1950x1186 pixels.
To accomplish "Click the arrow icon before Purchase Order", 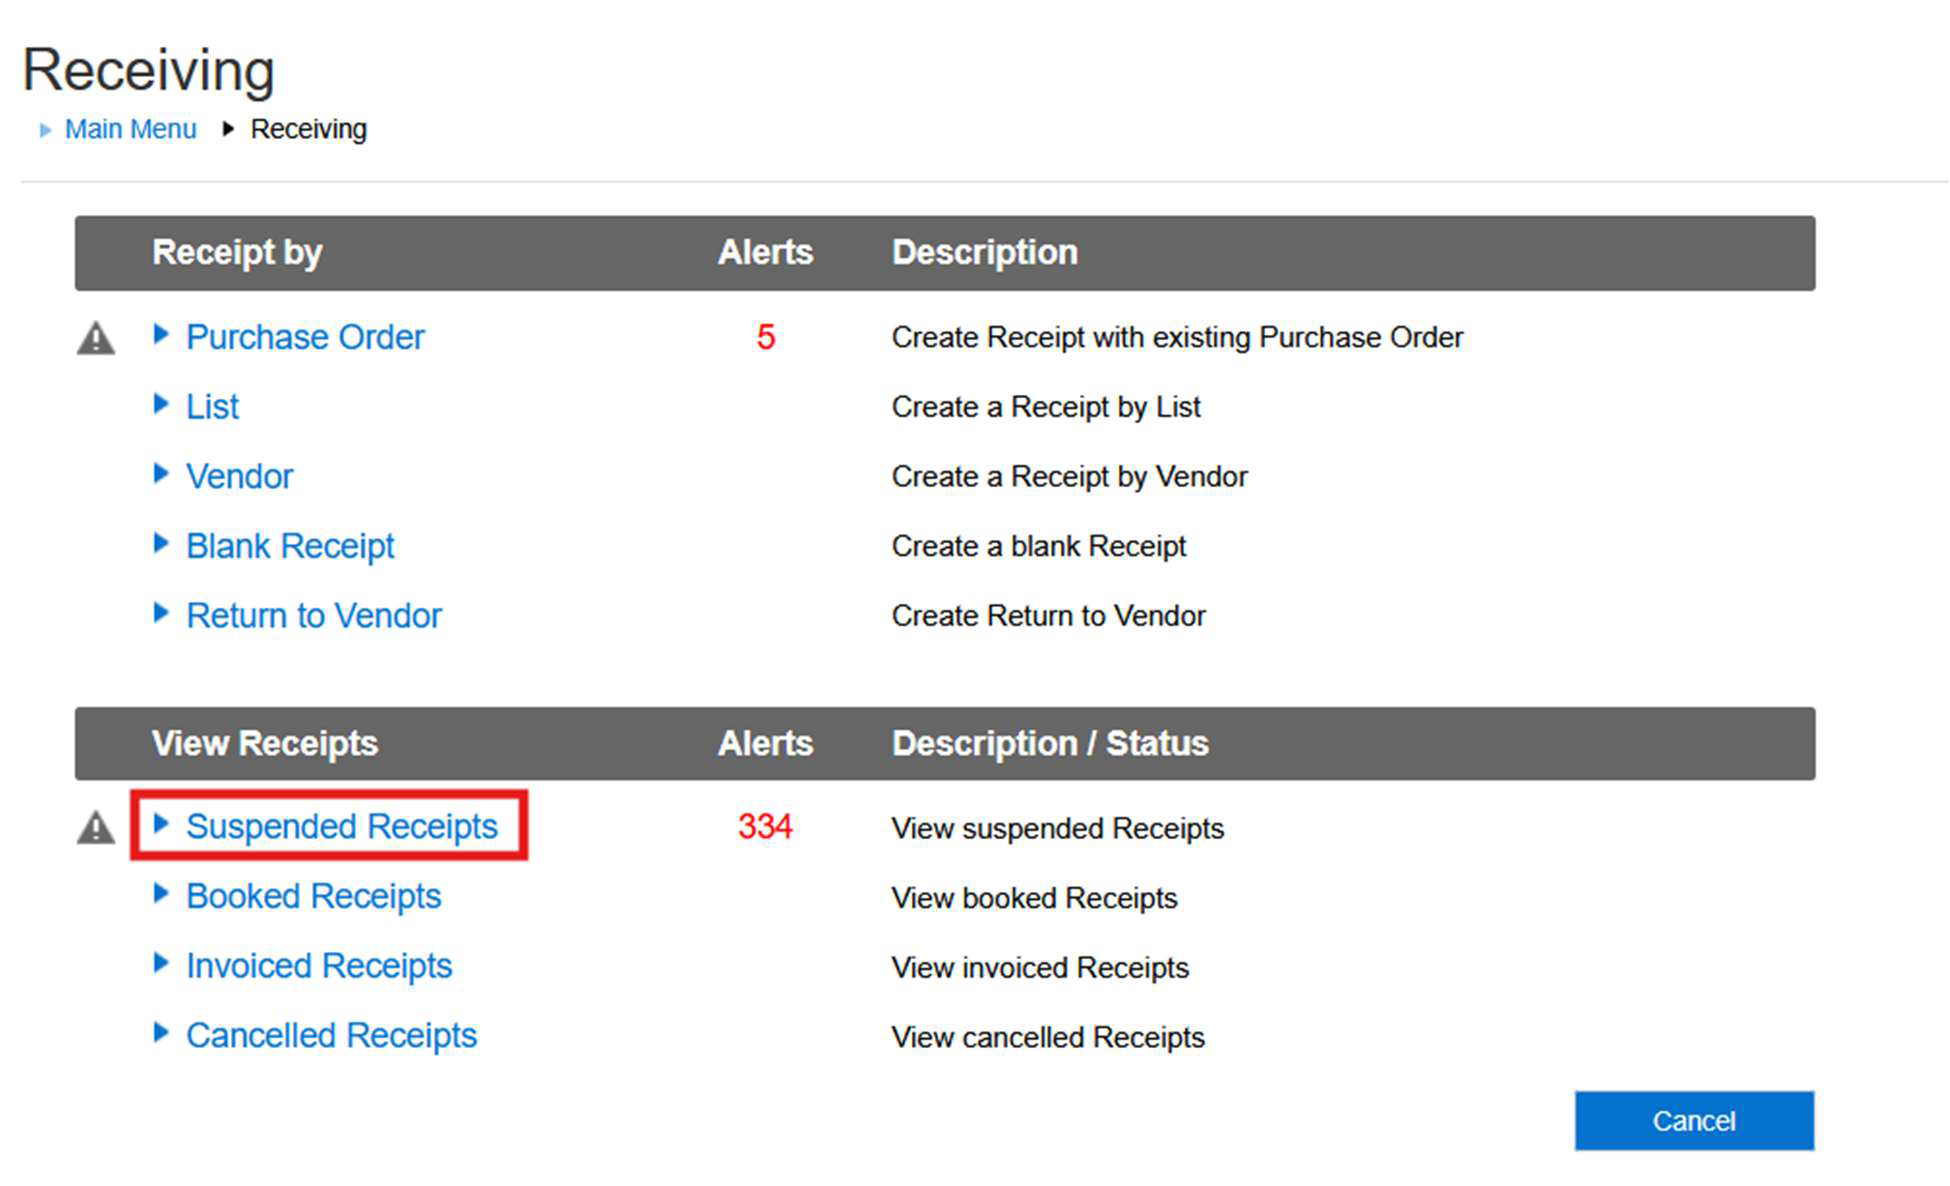I will pos(160,335).
